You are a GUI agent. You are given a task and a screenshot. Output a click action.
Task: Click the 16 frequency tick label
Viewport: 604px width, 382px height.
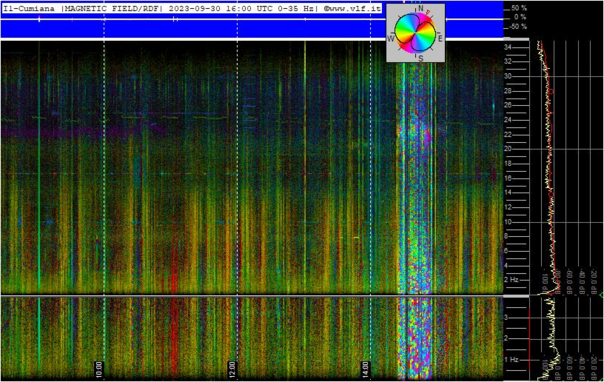click(x=508, y=178)
